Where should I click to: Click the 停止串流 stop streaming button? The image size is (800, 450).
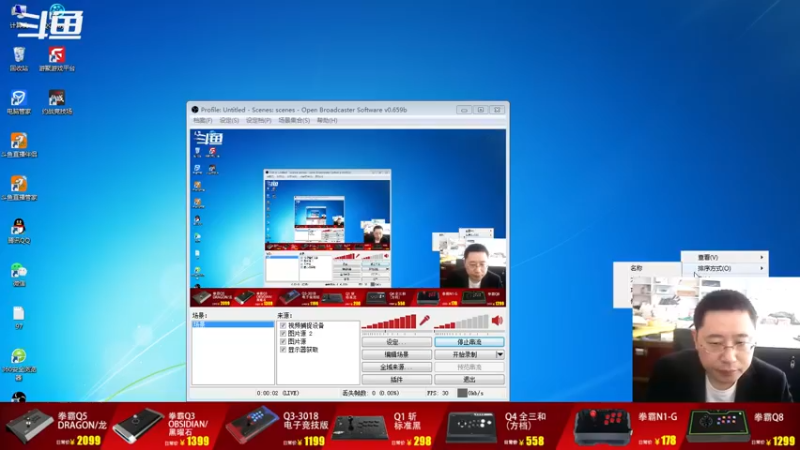click(469, 342)
